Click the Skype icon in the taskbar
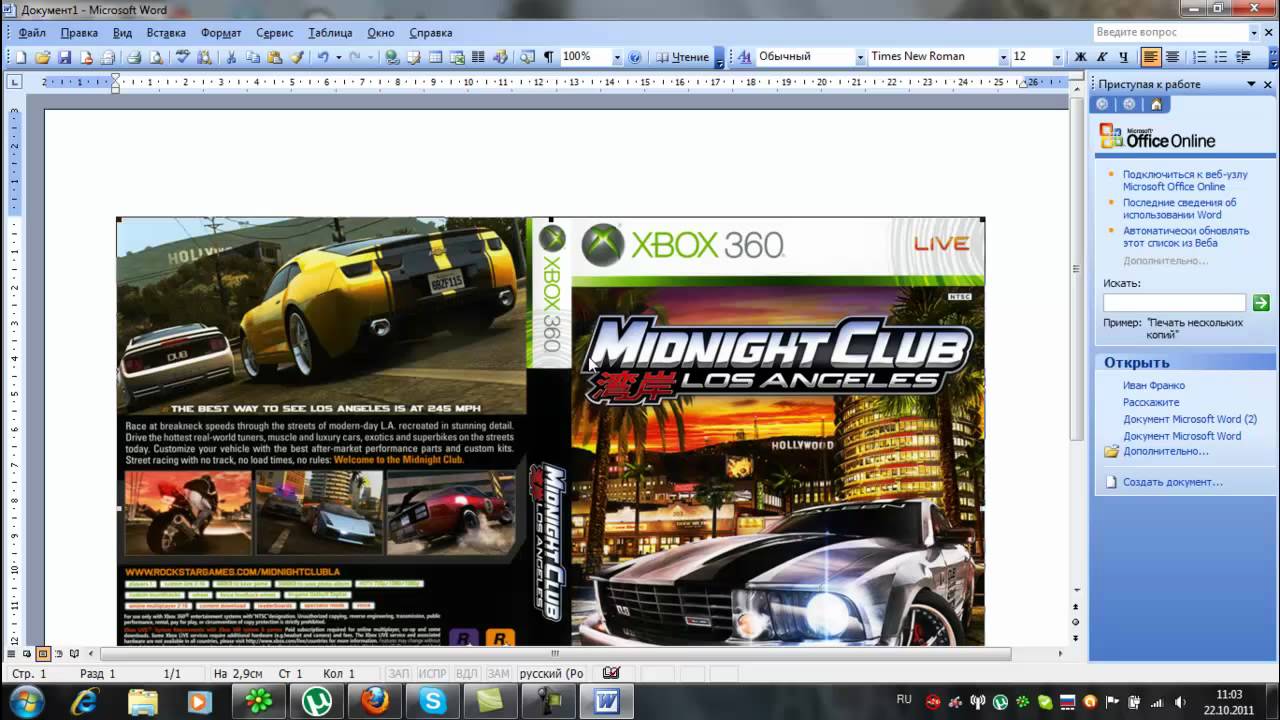Image resolution: width=1280 pixels, height=720 pixels. (433, 701)
